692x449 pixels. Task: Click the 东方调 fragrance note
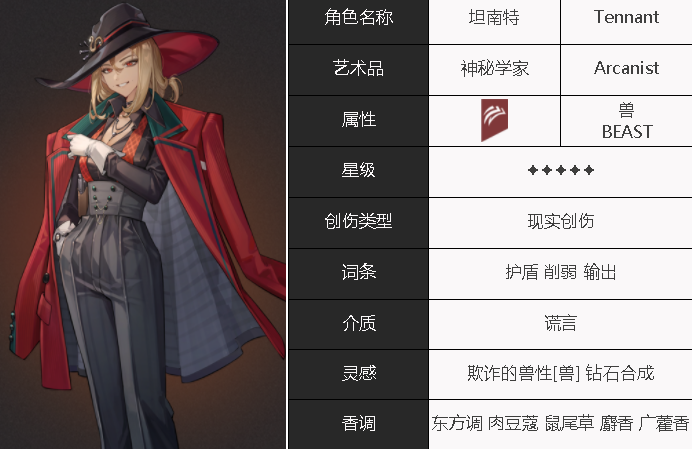coord(457,423)
